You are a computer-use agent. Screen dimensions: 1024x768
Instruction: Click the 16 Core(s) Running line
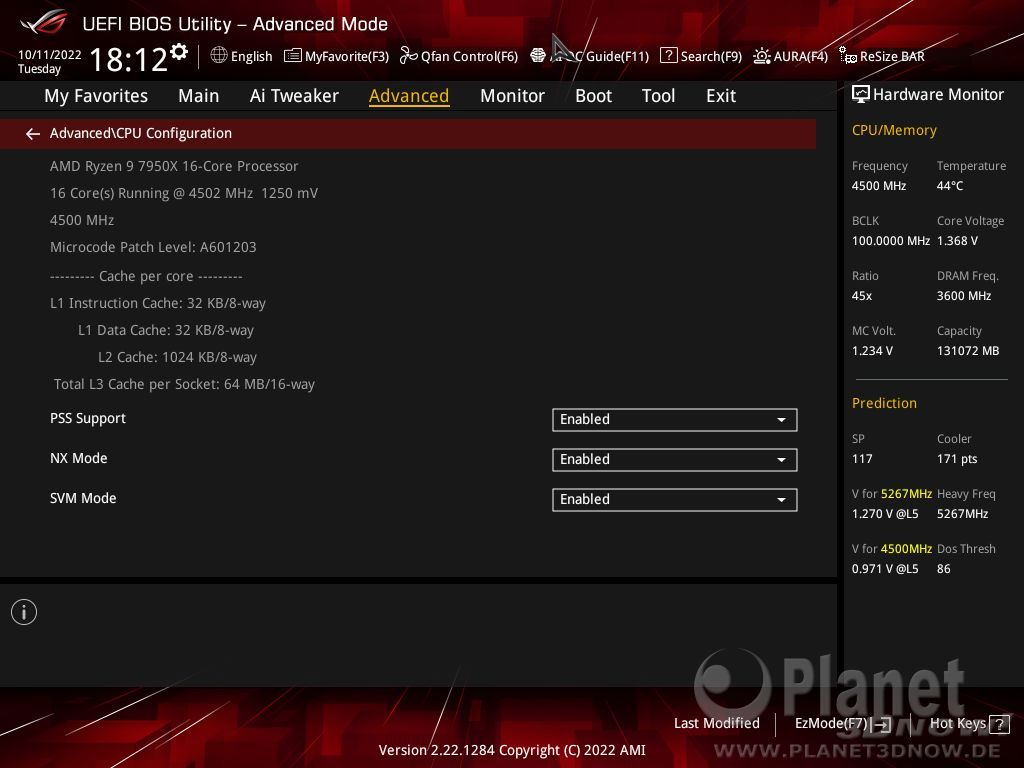pyautogui.click(x=184, y=193)
